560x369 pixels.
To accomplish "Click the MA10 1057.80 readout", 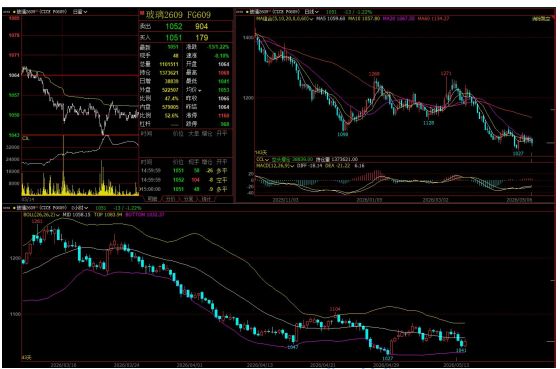I will (364, 19).
